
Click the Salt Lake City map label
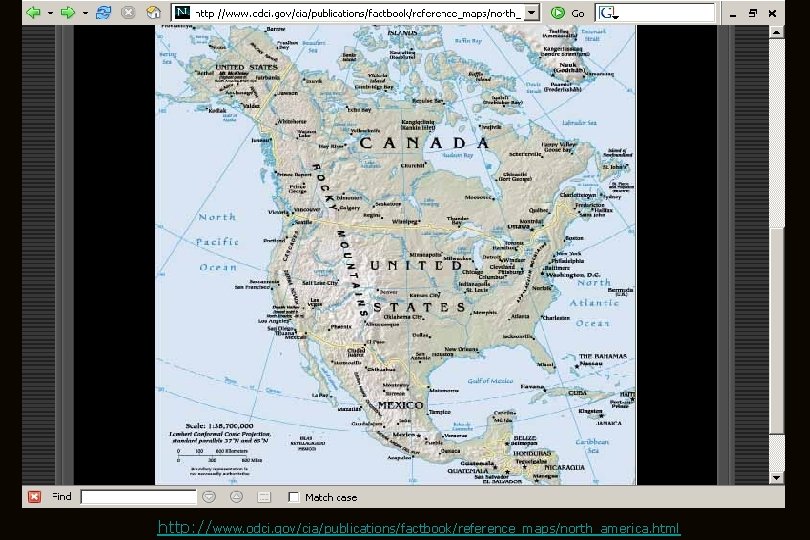click(320, 283)
